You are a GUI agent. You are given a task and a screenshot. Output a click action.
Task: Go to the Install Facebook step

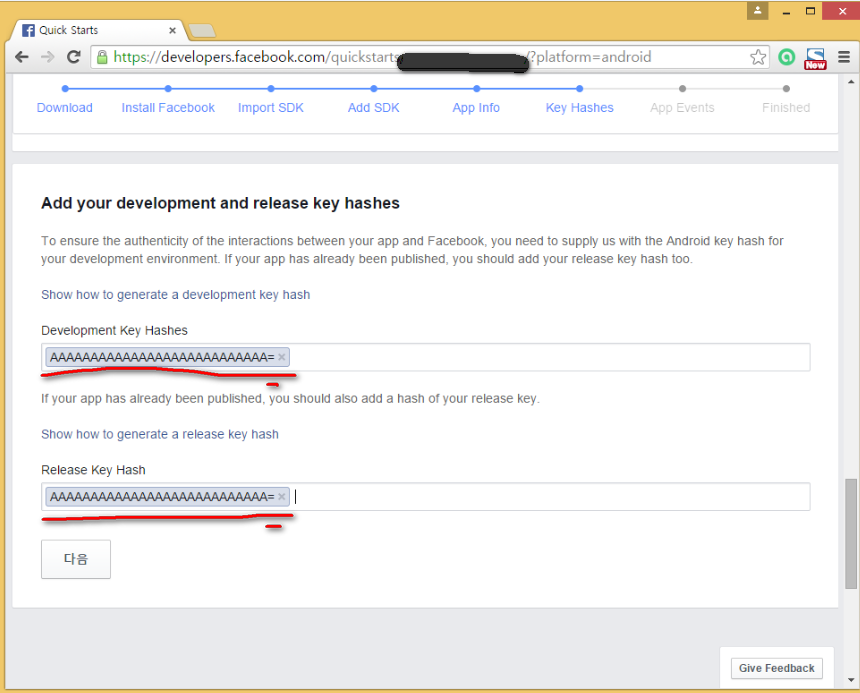[168, 107]
